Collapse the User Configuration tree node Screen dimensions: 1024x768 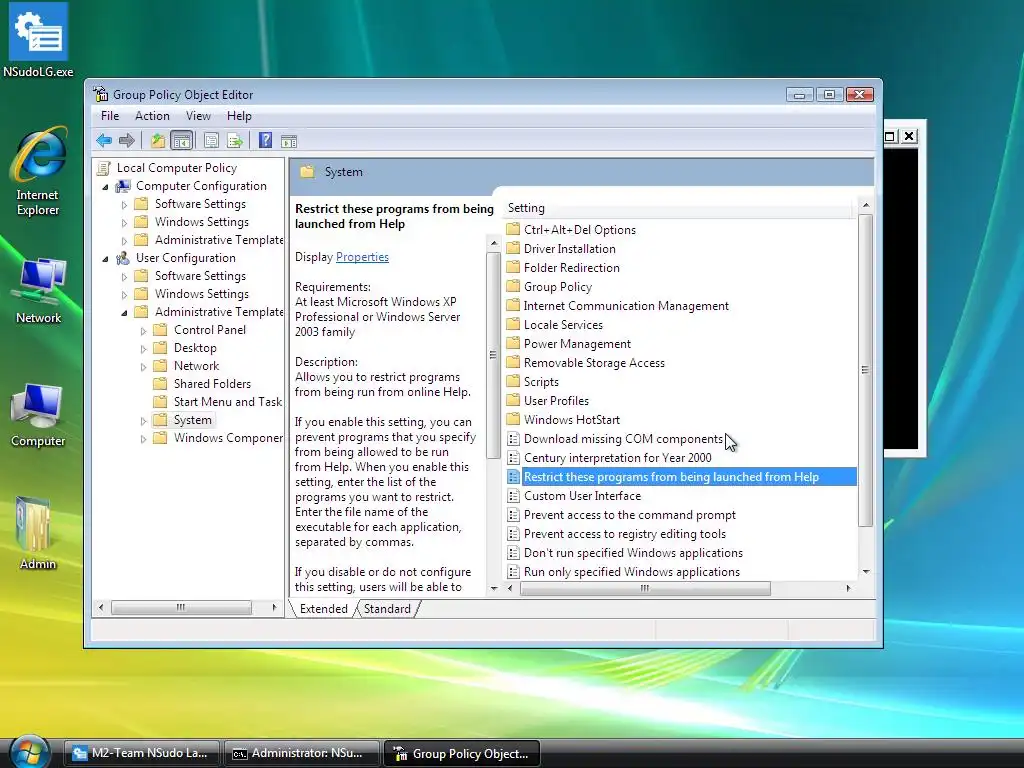105,259
